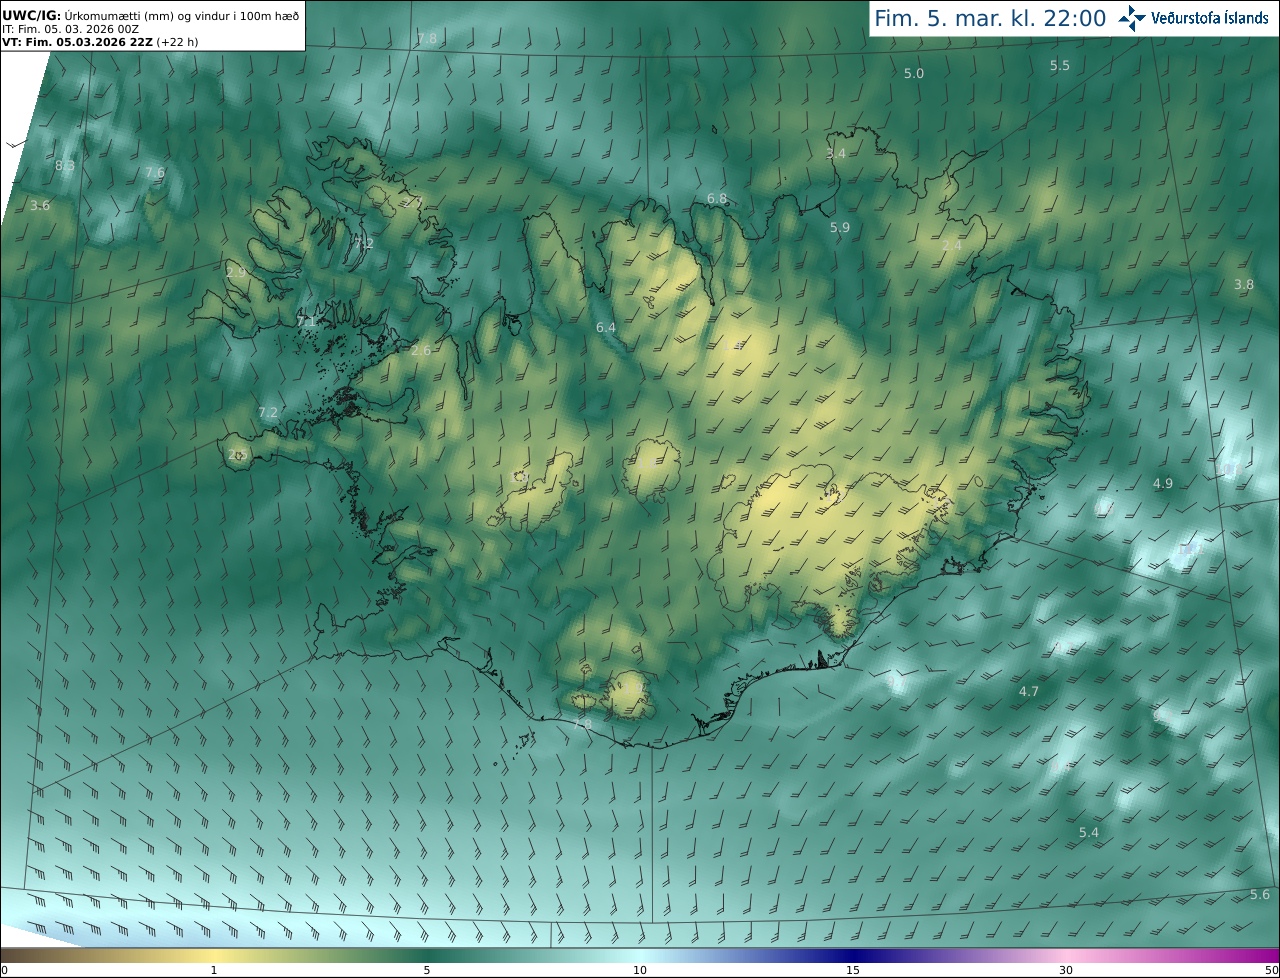The height and width of the screenshot is (978, 1280).
Task: Click the '50' tick label on the colour scale
Action: click(1271, 970)
